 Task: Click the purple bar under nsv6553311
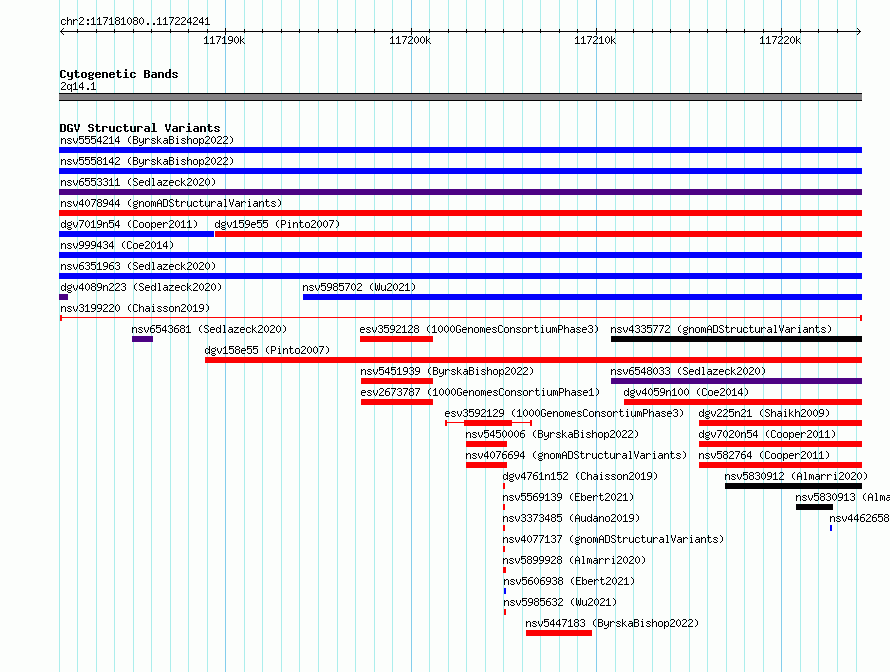click(x=460, y=192)
